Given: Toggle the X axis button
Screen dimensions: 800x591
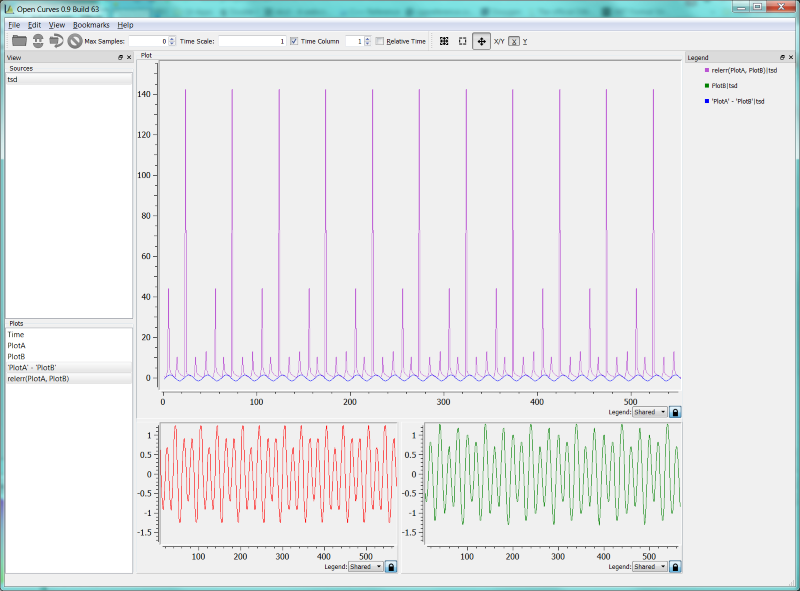Looking at the screenshot, I should tap(513, 41).
